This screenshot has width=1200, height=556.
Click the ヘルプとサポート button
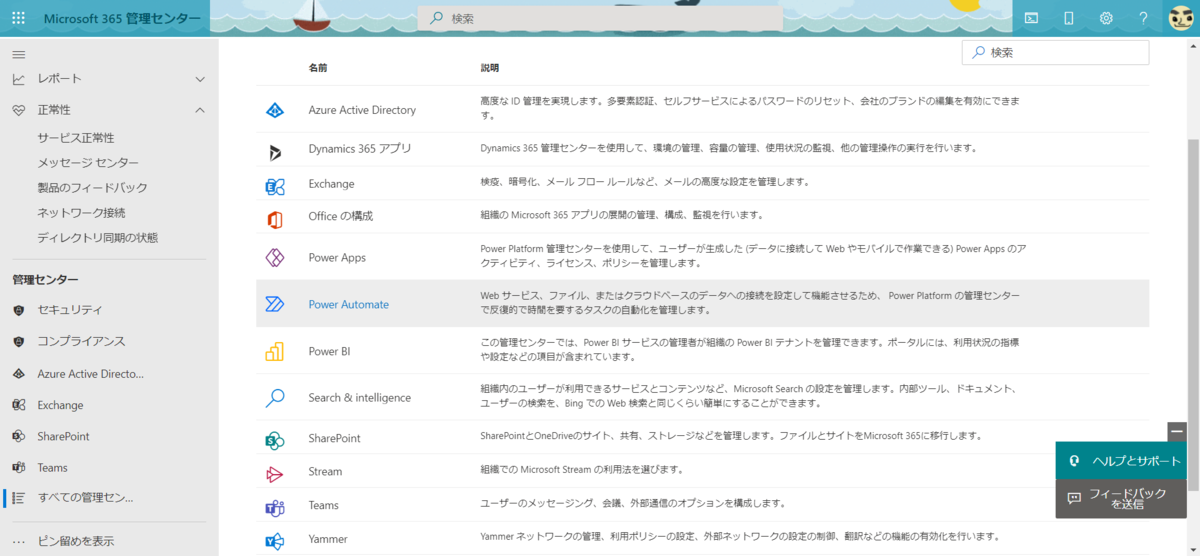[1121, 461]
